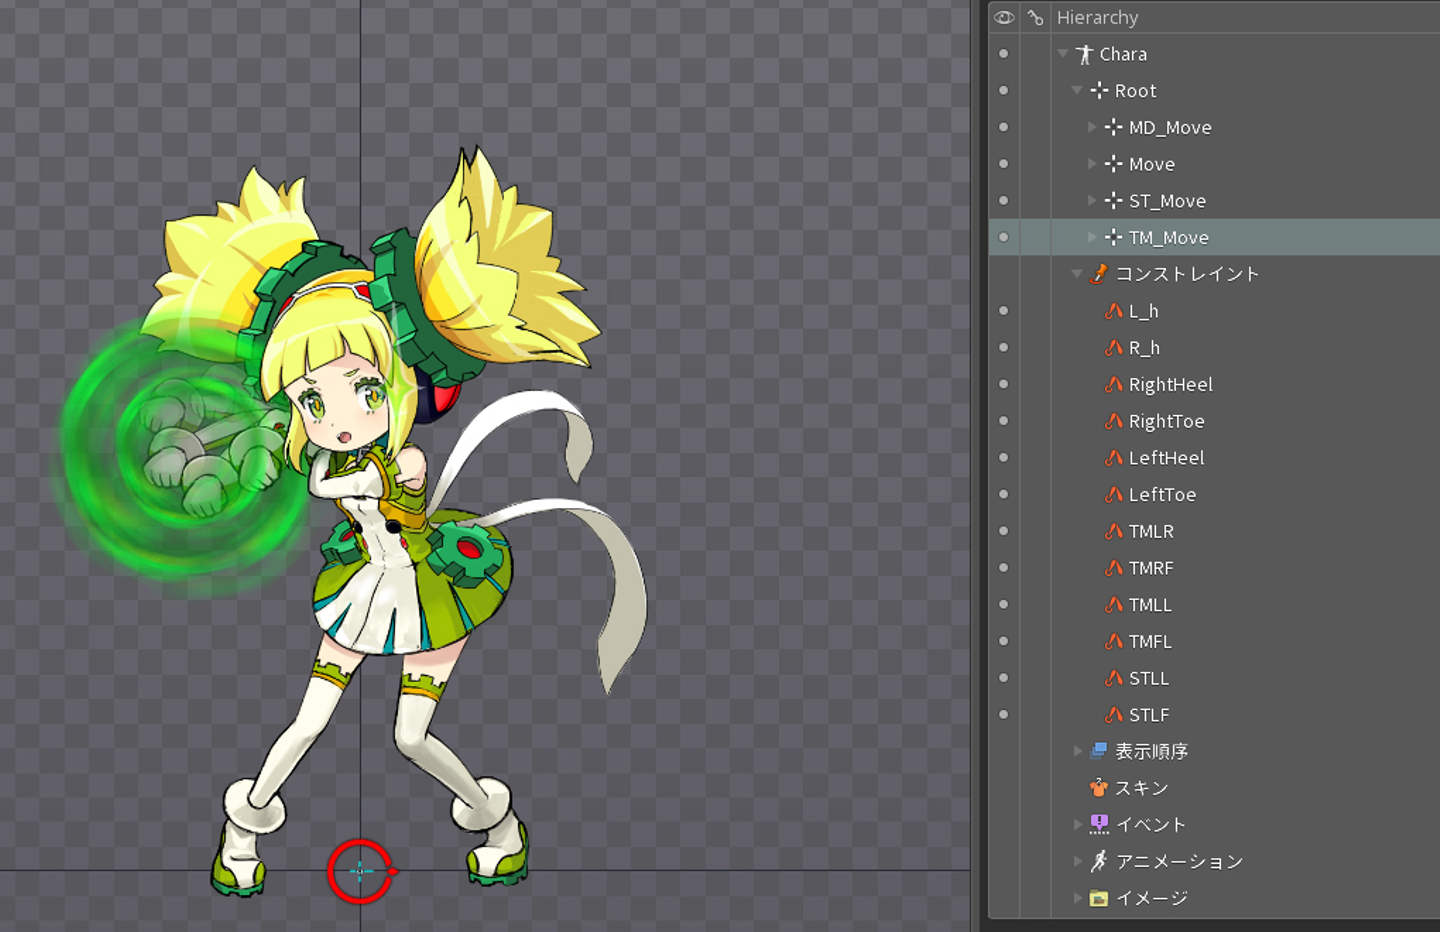Click the skin (スキン) icon
Viewport: 1440px width, 932px height.
[x=1099, y=788]
